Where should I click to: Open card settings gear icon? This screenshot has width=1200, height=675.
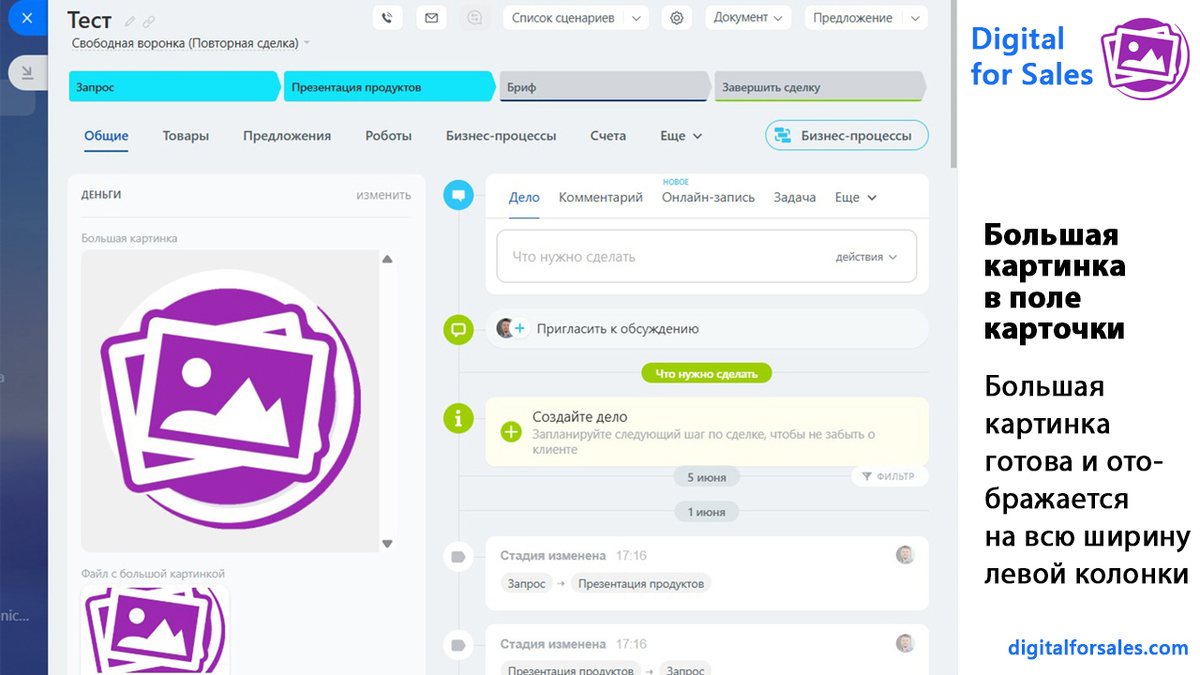pyautogui.click(x=677, y=18)
